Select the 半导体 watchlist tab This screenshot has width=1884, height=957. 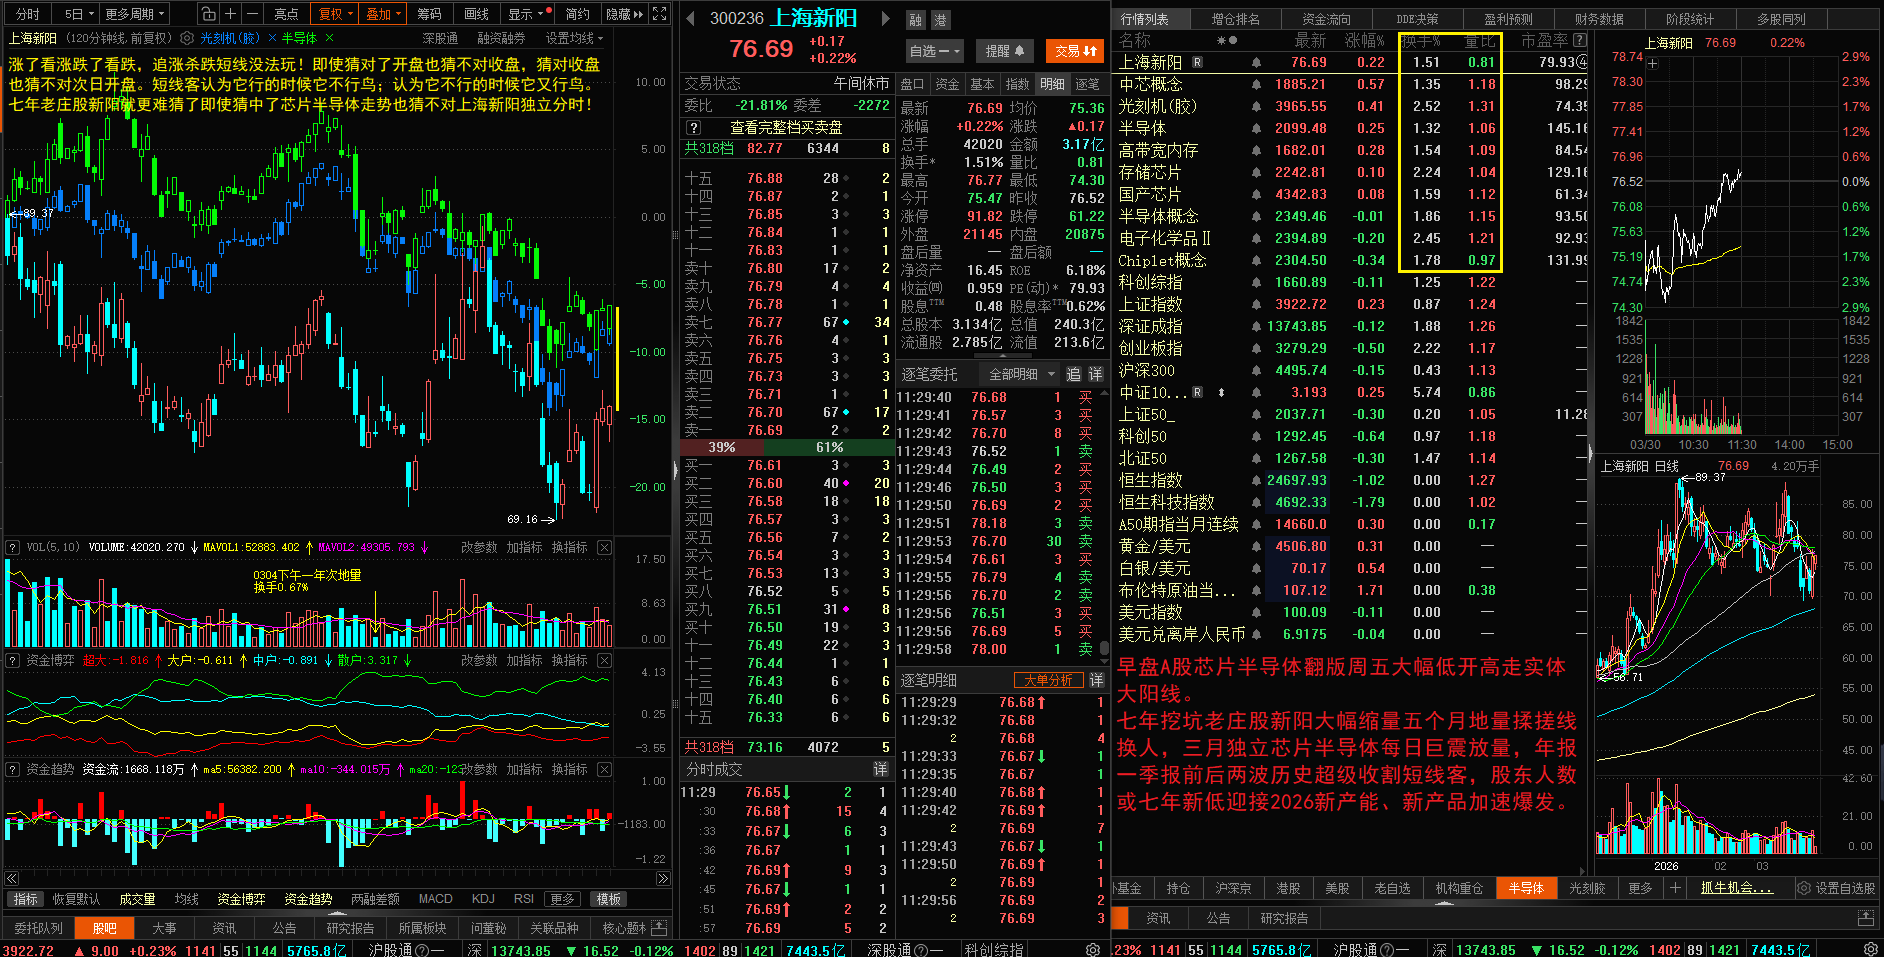coord(1525,888)
